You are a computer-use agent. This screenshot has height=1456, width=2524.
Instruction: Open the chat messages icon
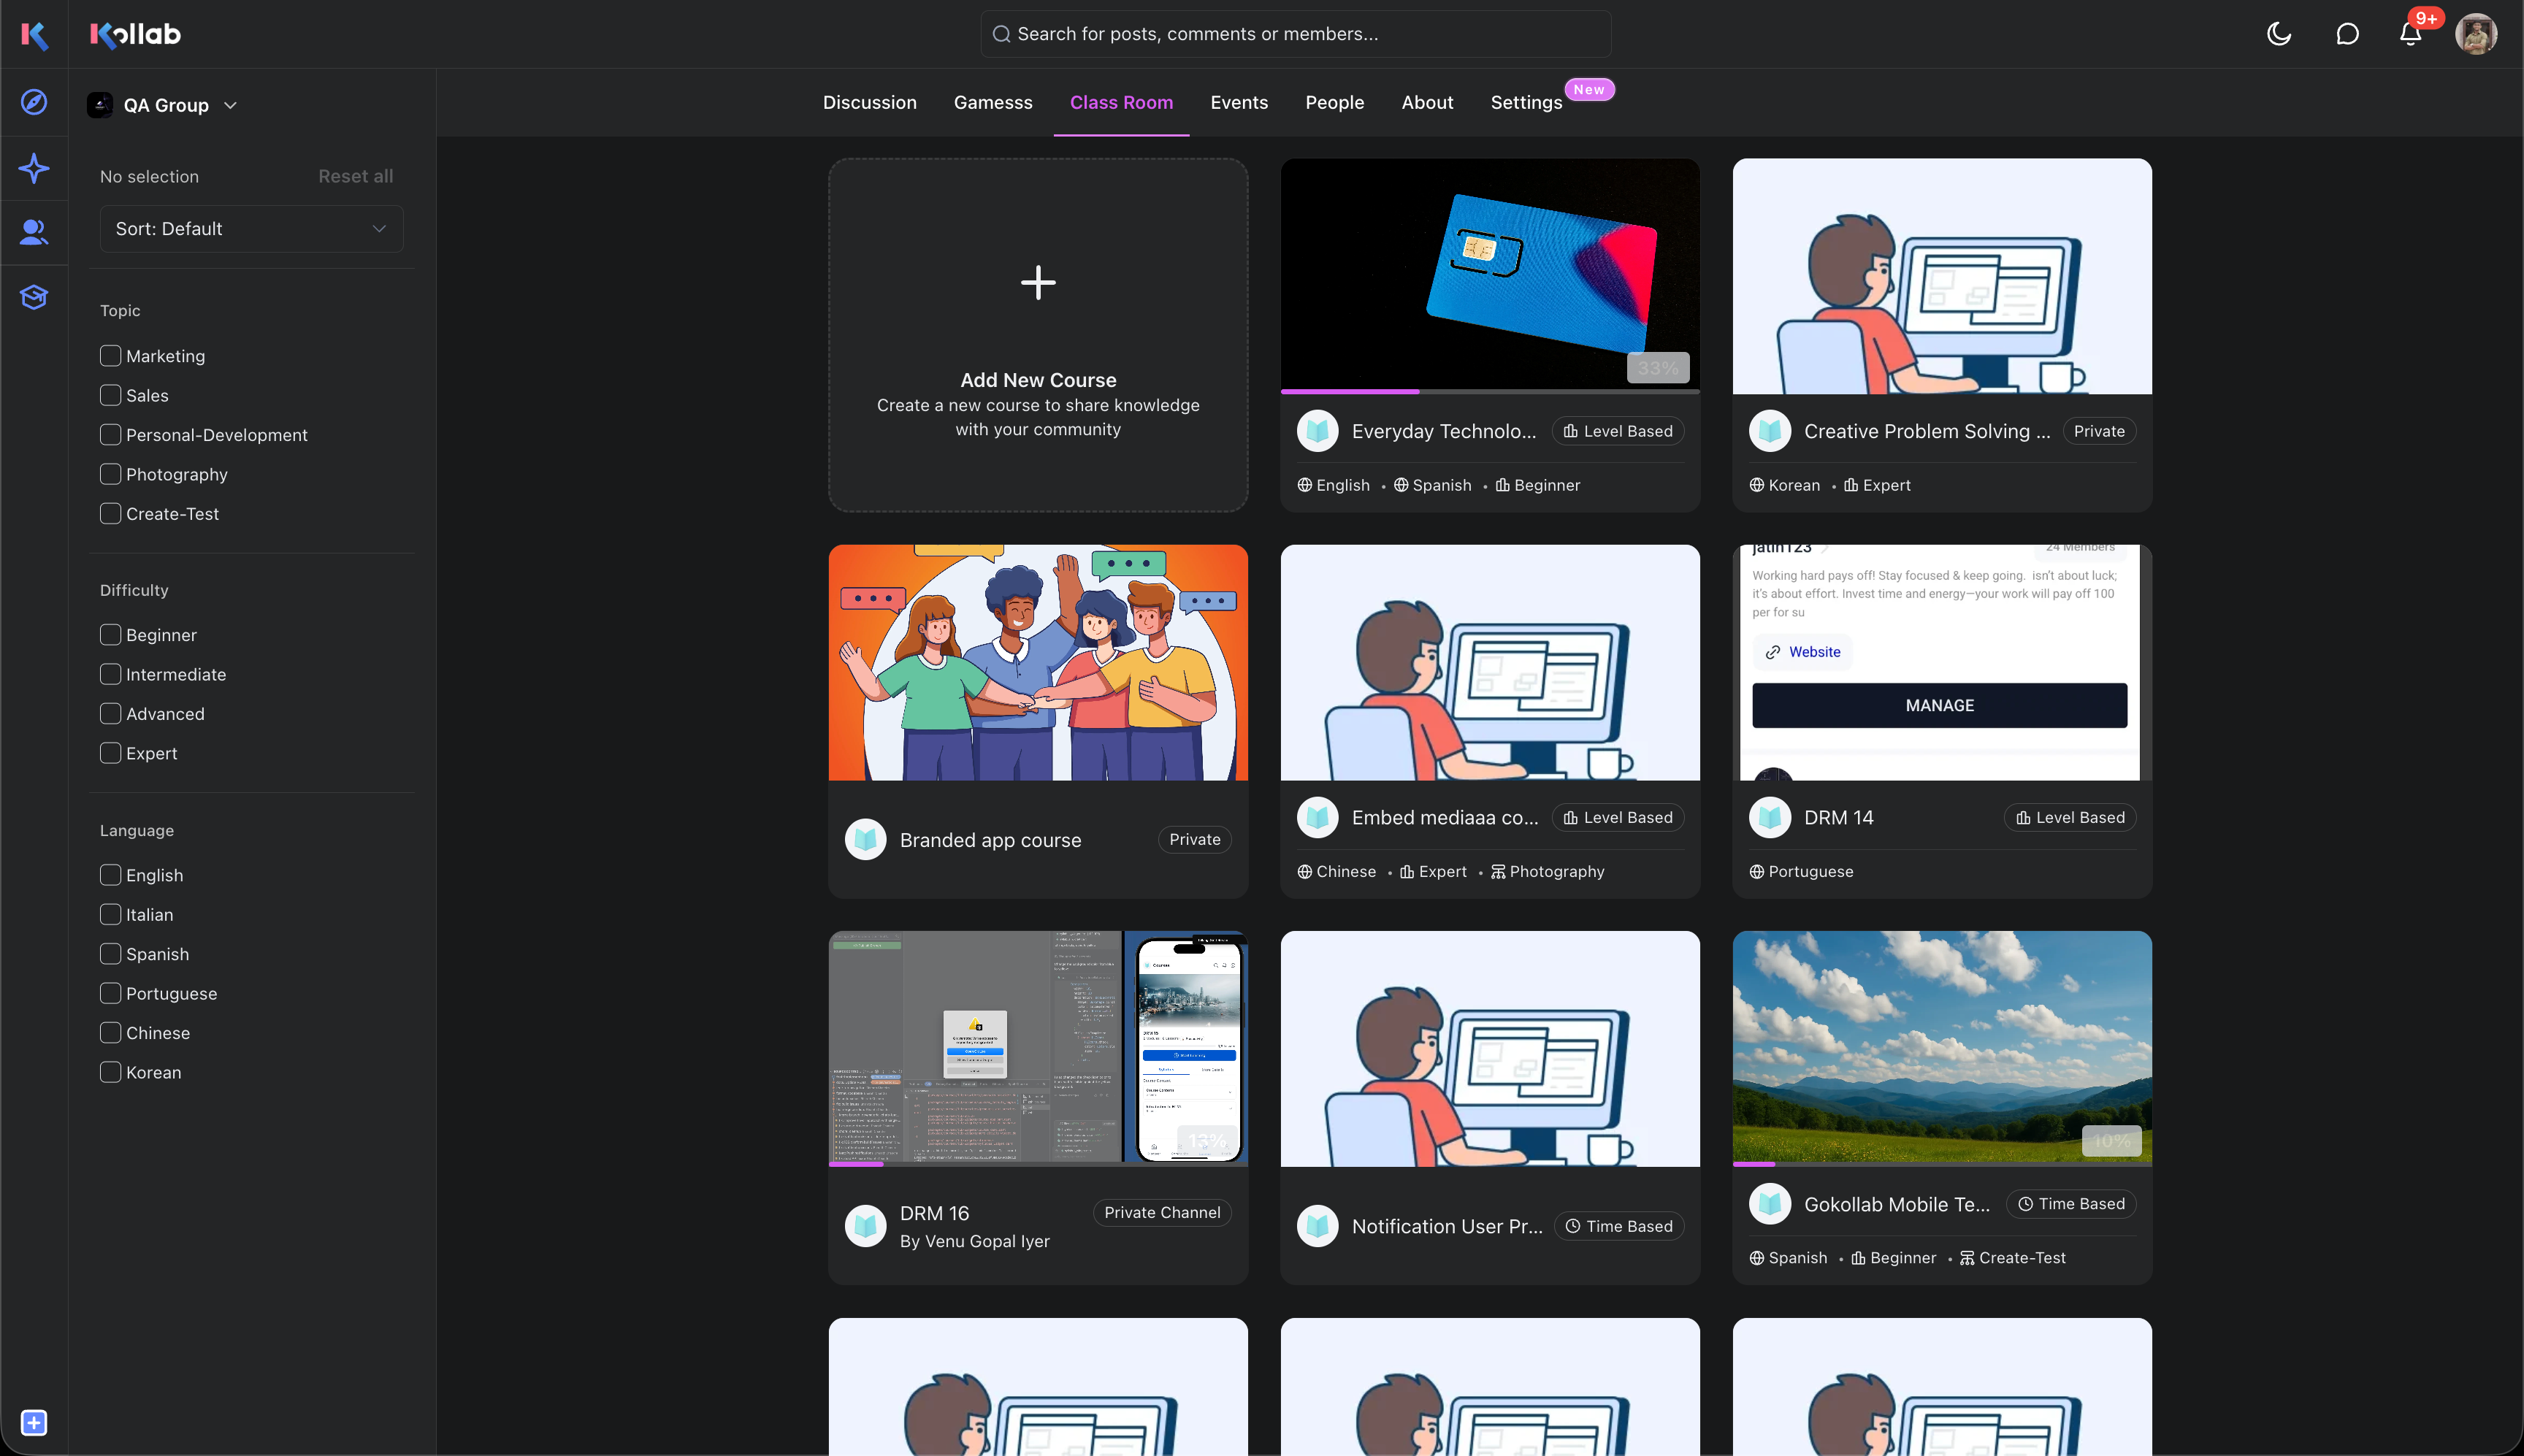[2347, 34]
